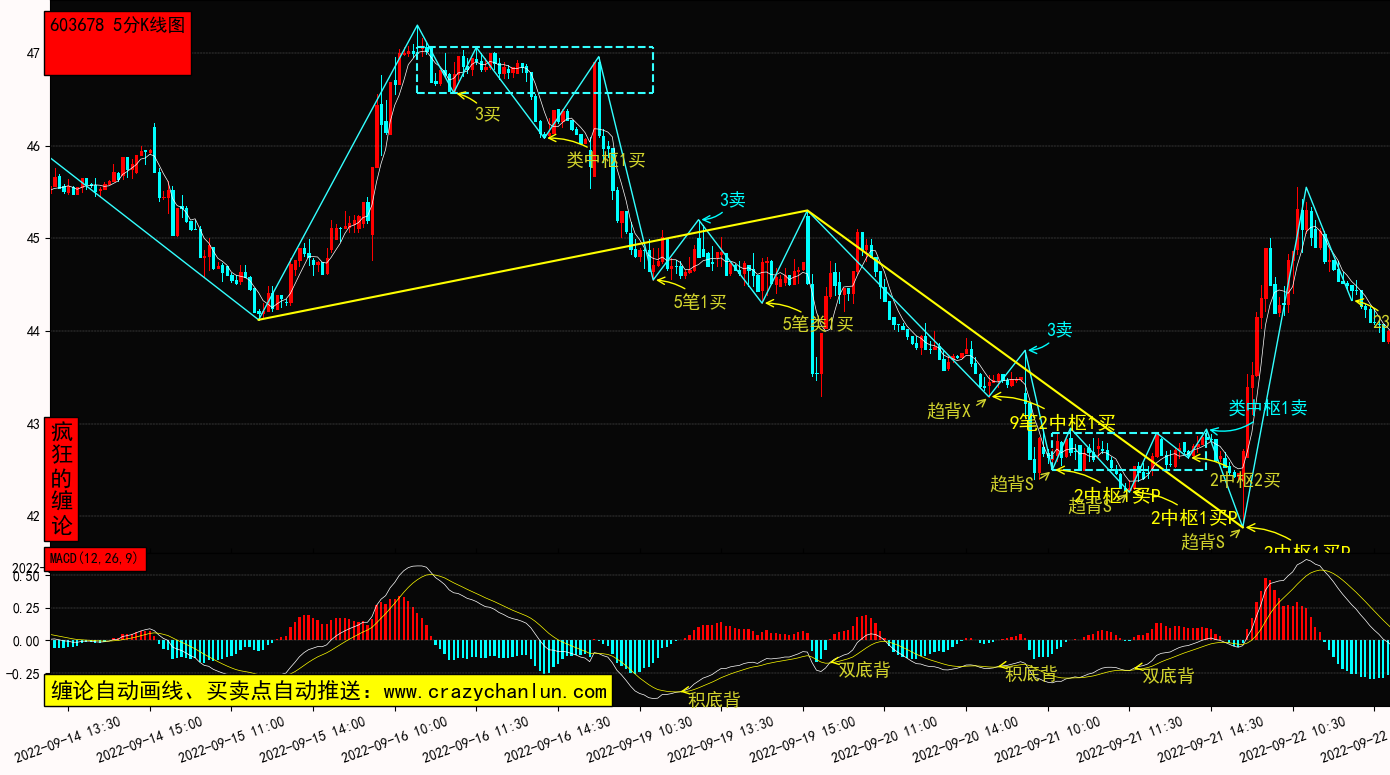Click the 603678 5分K线图 title box
1390x775 pixels.
[118, 44]
